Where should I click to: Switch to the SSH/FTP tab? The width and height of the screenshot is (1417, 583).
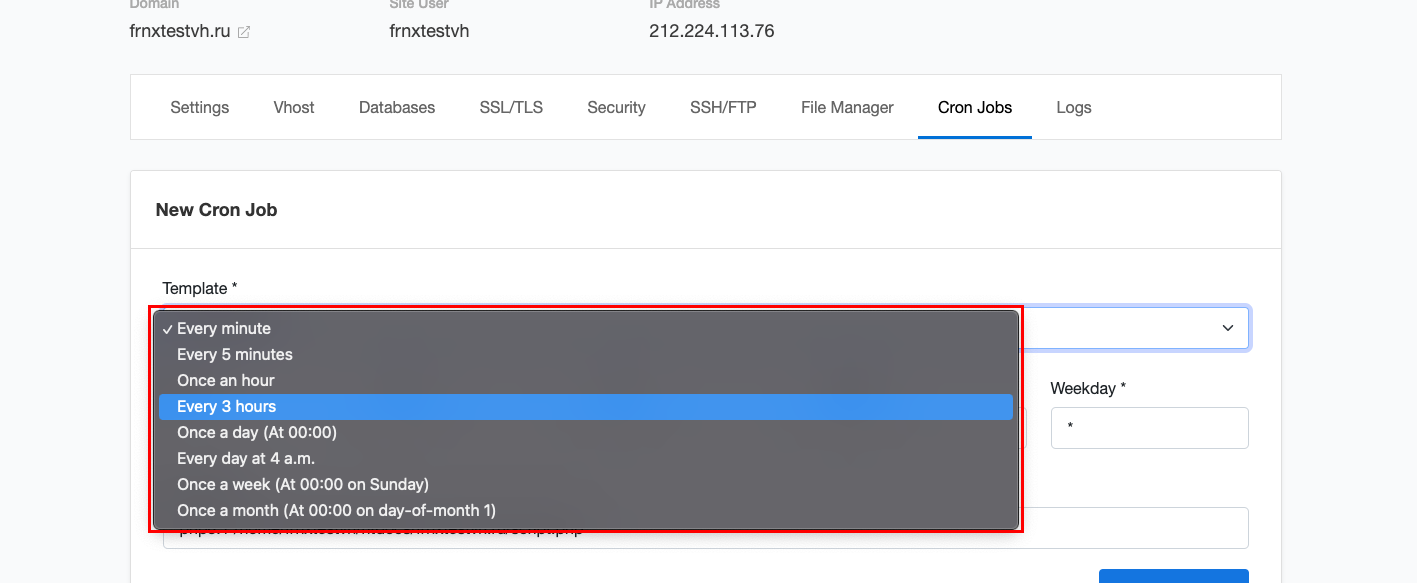click(723, 107)
